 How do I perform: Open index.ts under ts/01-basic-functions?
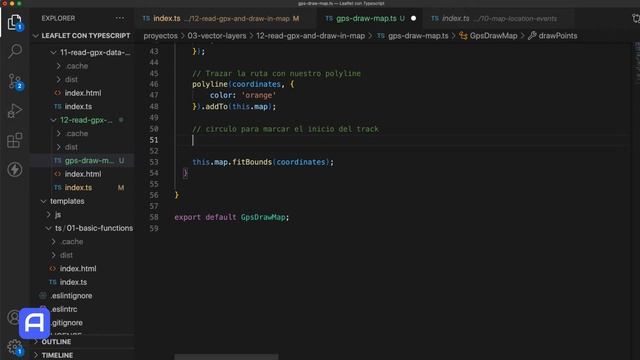(x=73, y=282)
